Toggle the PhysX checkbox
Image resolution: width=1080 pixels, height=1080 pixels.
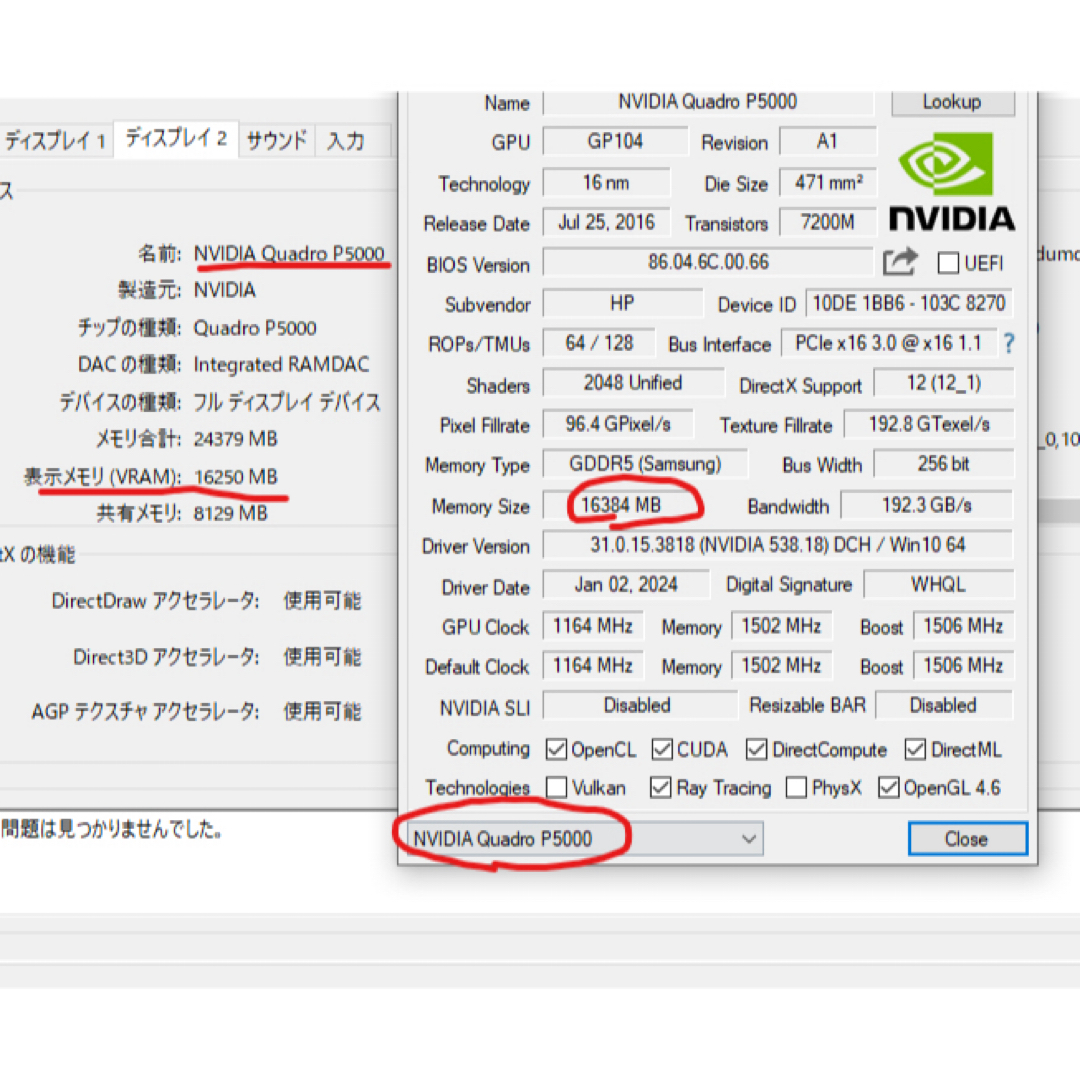tap(796, 787)
